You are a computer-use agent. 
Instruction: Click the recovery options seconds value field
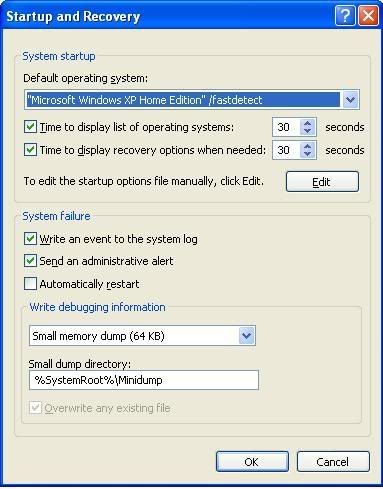tap(287, 150)
